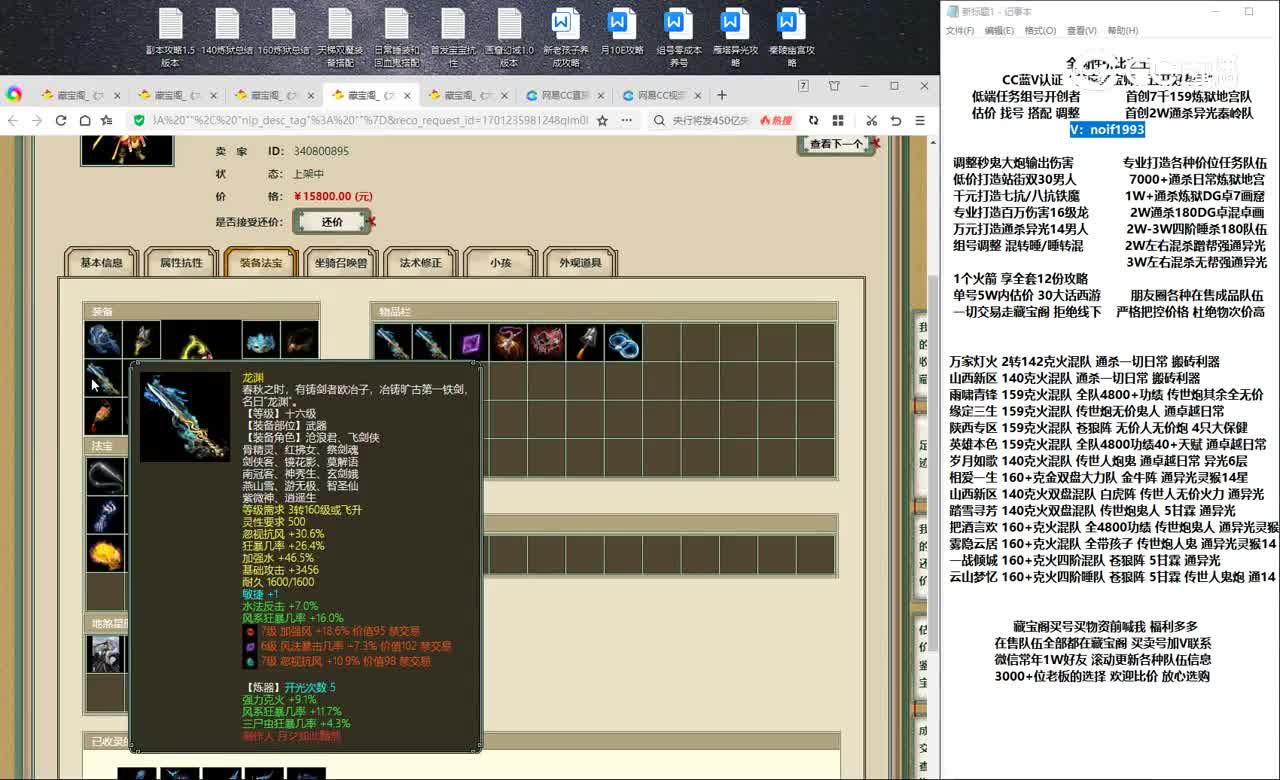Open WPS document 秦陵皇宫攻略
Image resolution: width=1280 pixels, height=780 pixels.
click(791, 38)
